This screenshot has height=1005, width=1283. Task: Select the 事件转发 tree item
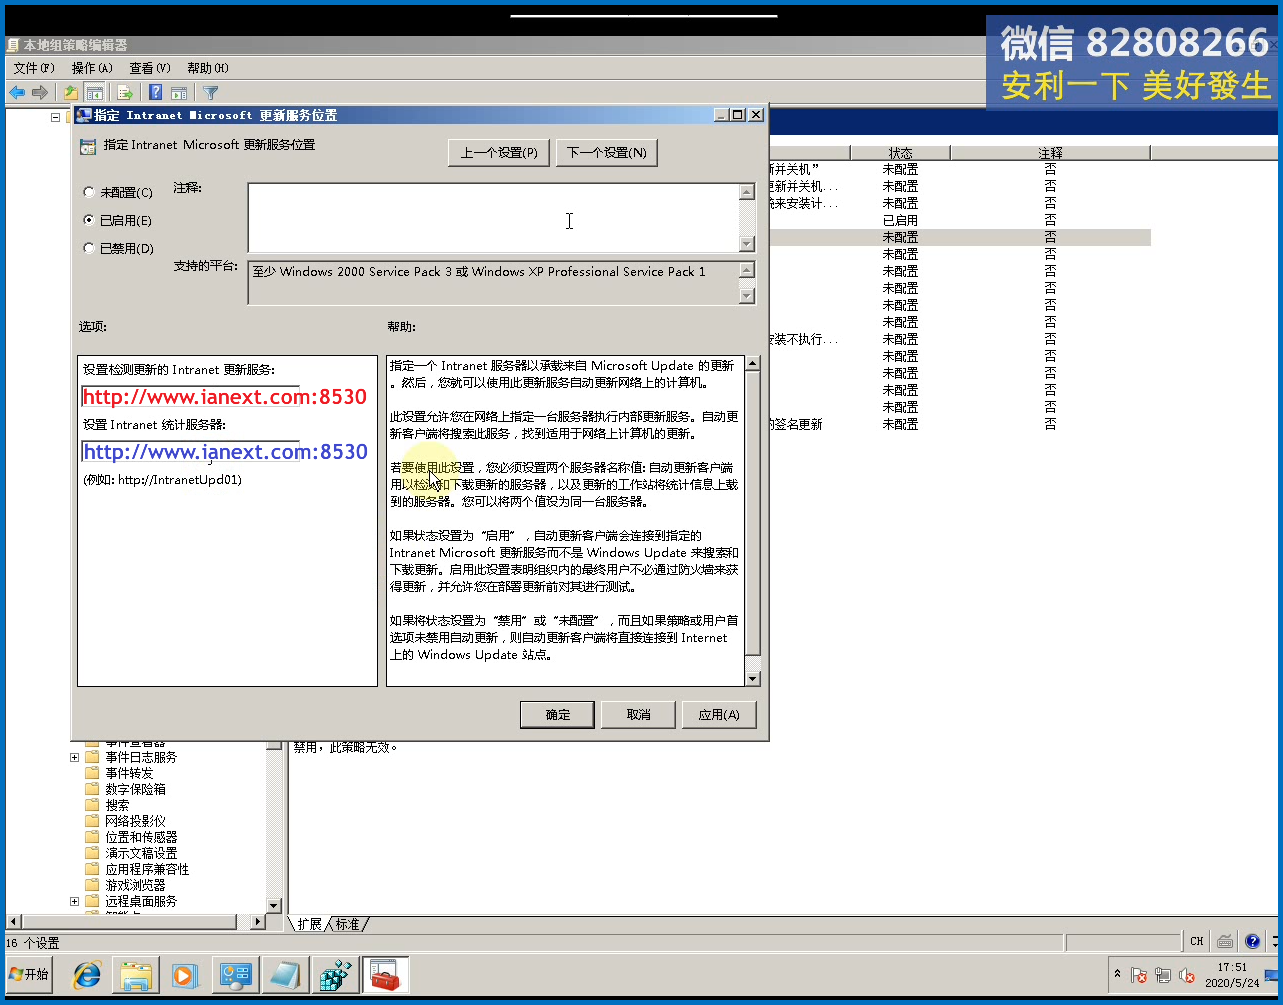click(x=129, y=773)
